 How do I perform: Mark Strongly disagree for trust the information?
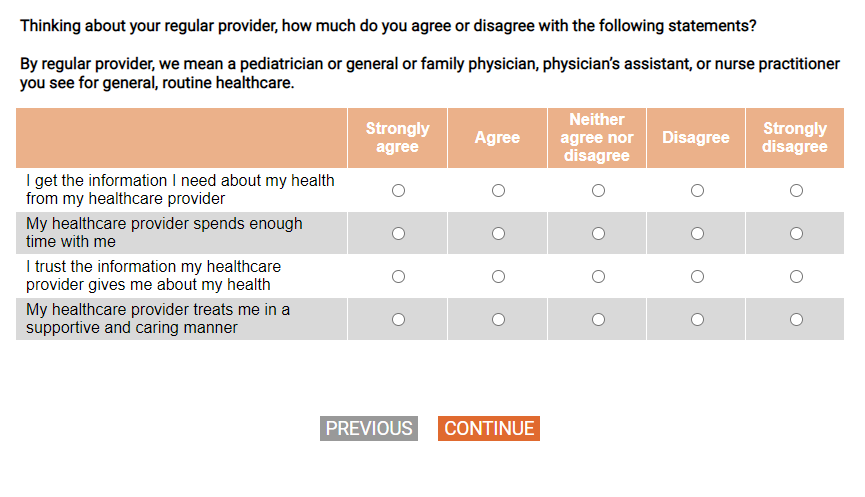tap(796, 276)
